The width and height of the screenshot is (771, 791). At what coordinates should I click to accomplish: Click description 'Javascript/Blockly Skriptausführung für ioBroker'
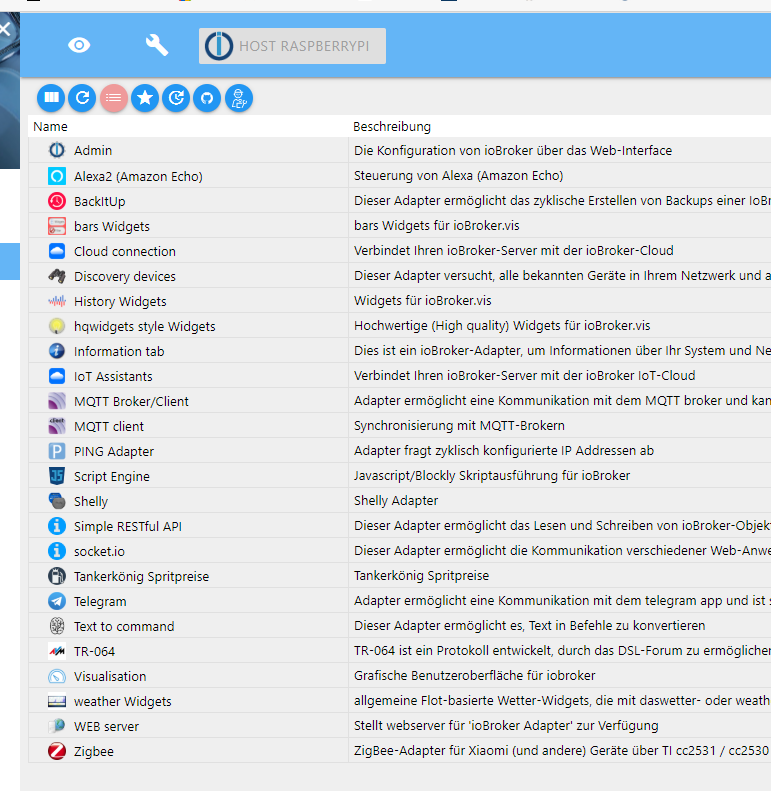click(491, 476)
